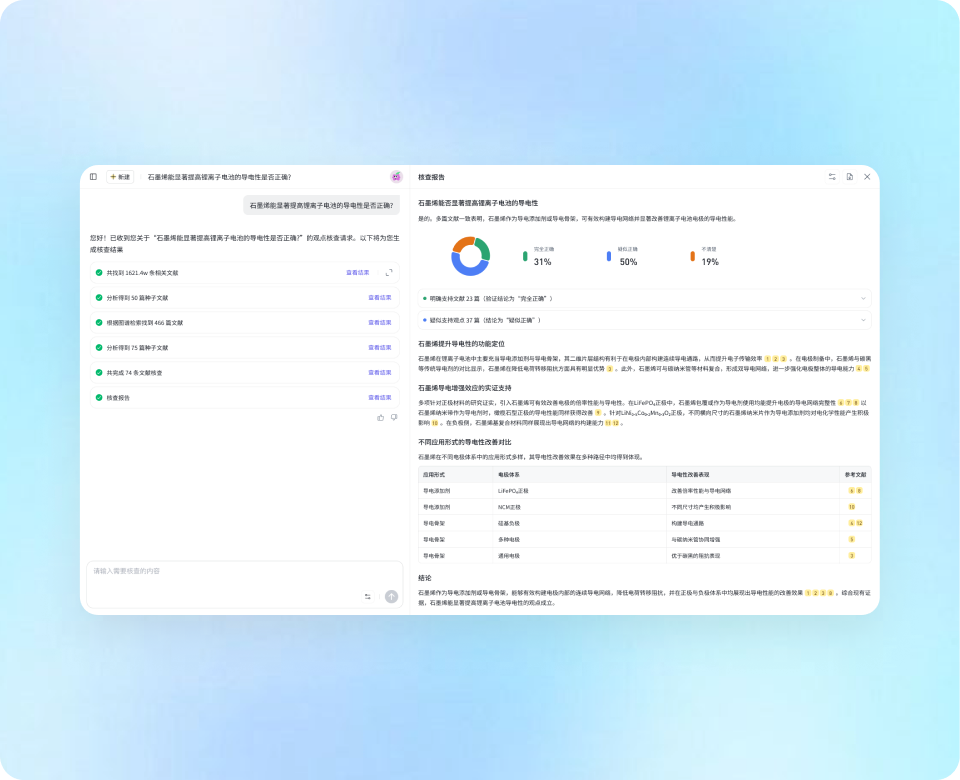Click 查看结果 on the '根据图谱检索找到 466' row

click(380, 323)
